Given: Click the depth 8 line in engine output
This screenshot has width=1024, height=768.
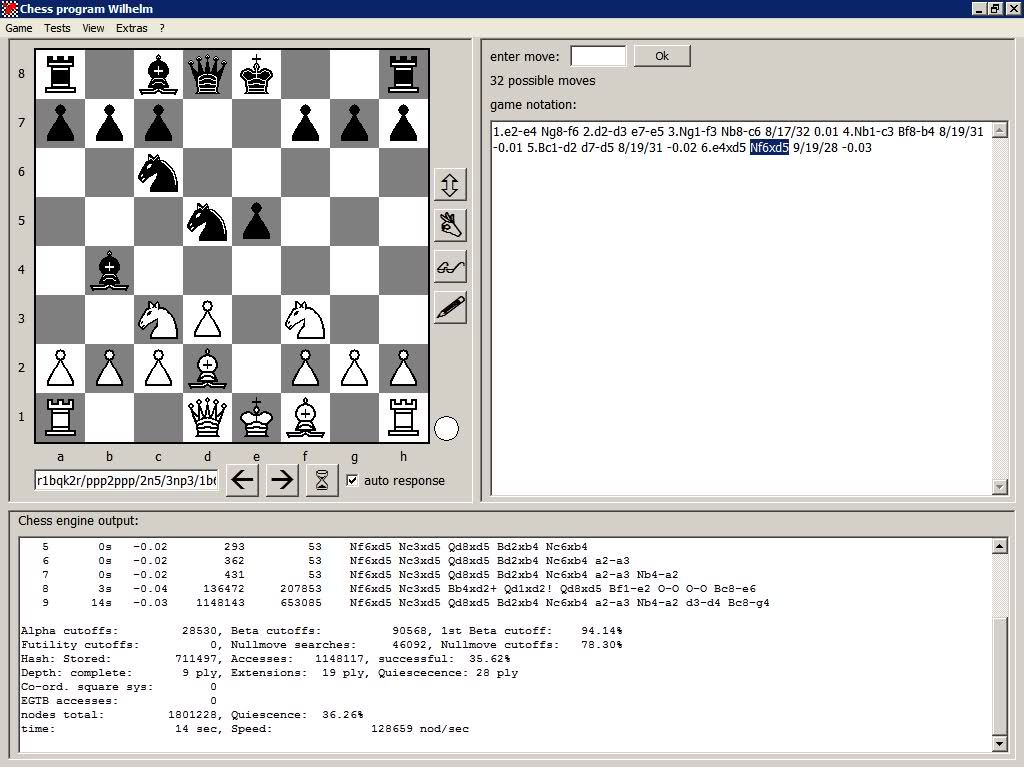Looking at the screenshot, I should [398, 588].
